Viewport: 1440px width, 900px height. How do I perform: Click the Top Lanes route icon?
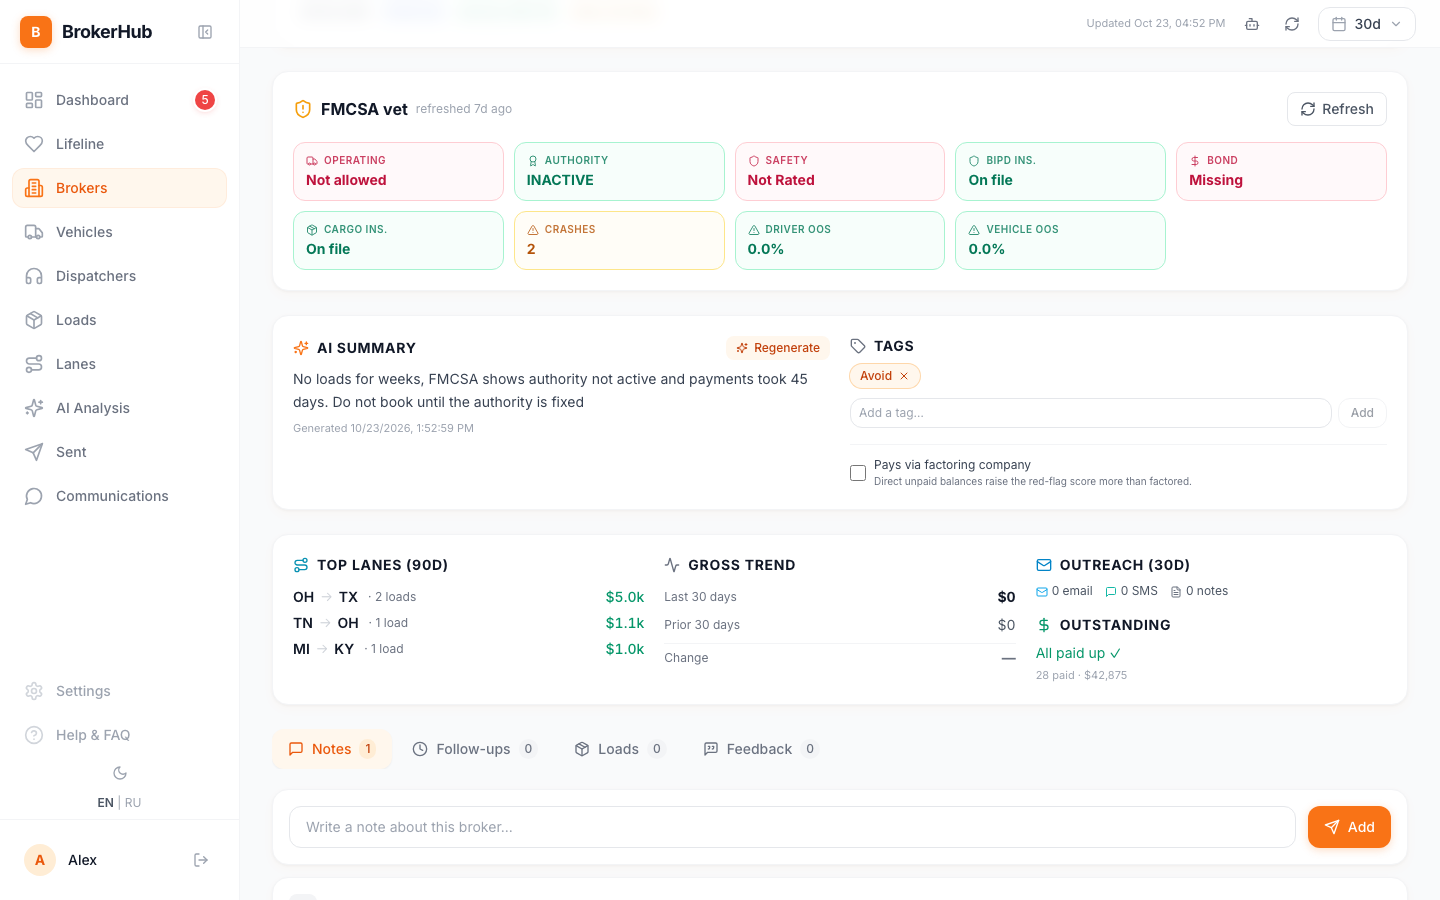(301, 565)
